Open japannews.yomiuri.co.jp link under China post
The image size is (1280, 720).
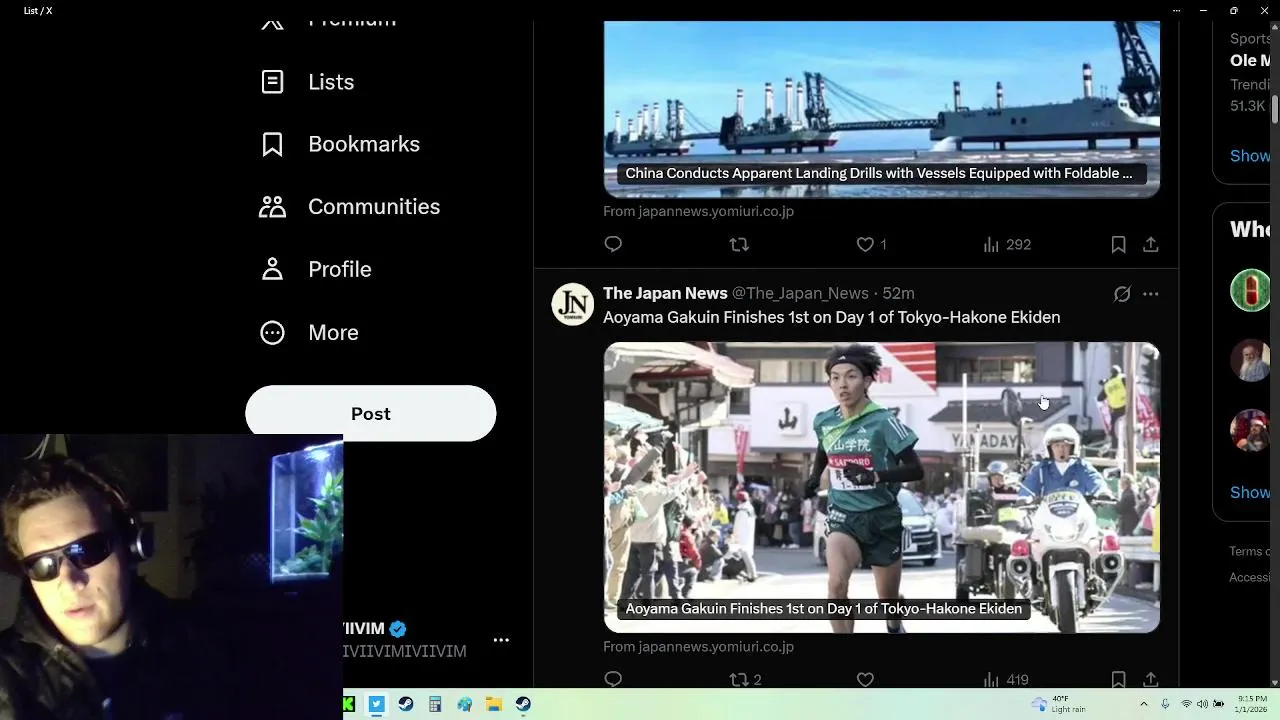point(698,211)
